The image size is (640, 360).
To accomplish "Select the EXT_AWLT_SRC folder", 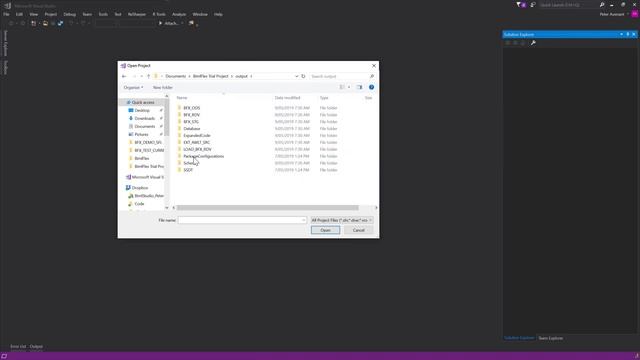I will [196, 142].
